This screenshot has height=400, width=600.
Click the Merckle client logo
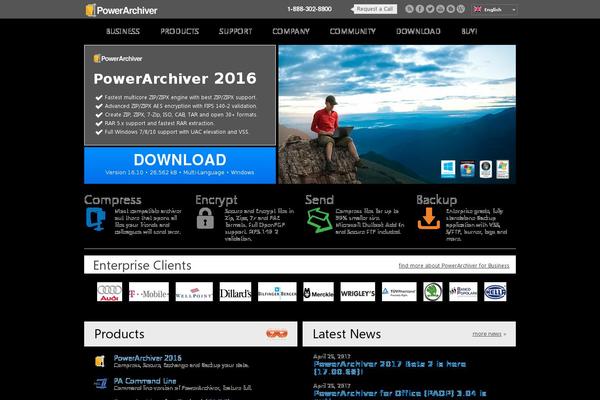tap(318, 292)
